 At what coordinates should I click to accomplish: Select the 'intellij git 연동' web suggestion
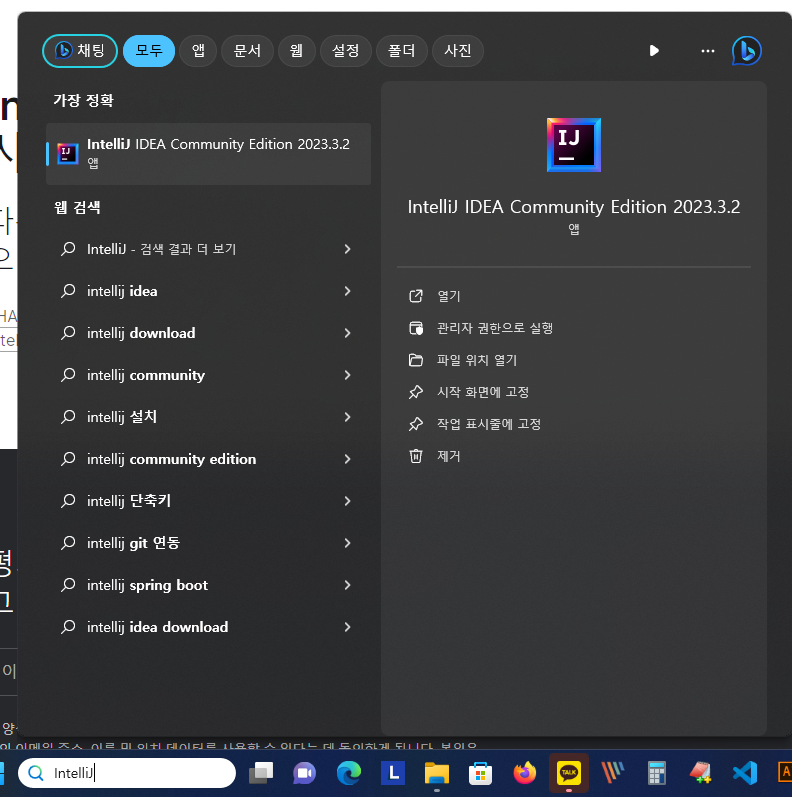(208, 543)
